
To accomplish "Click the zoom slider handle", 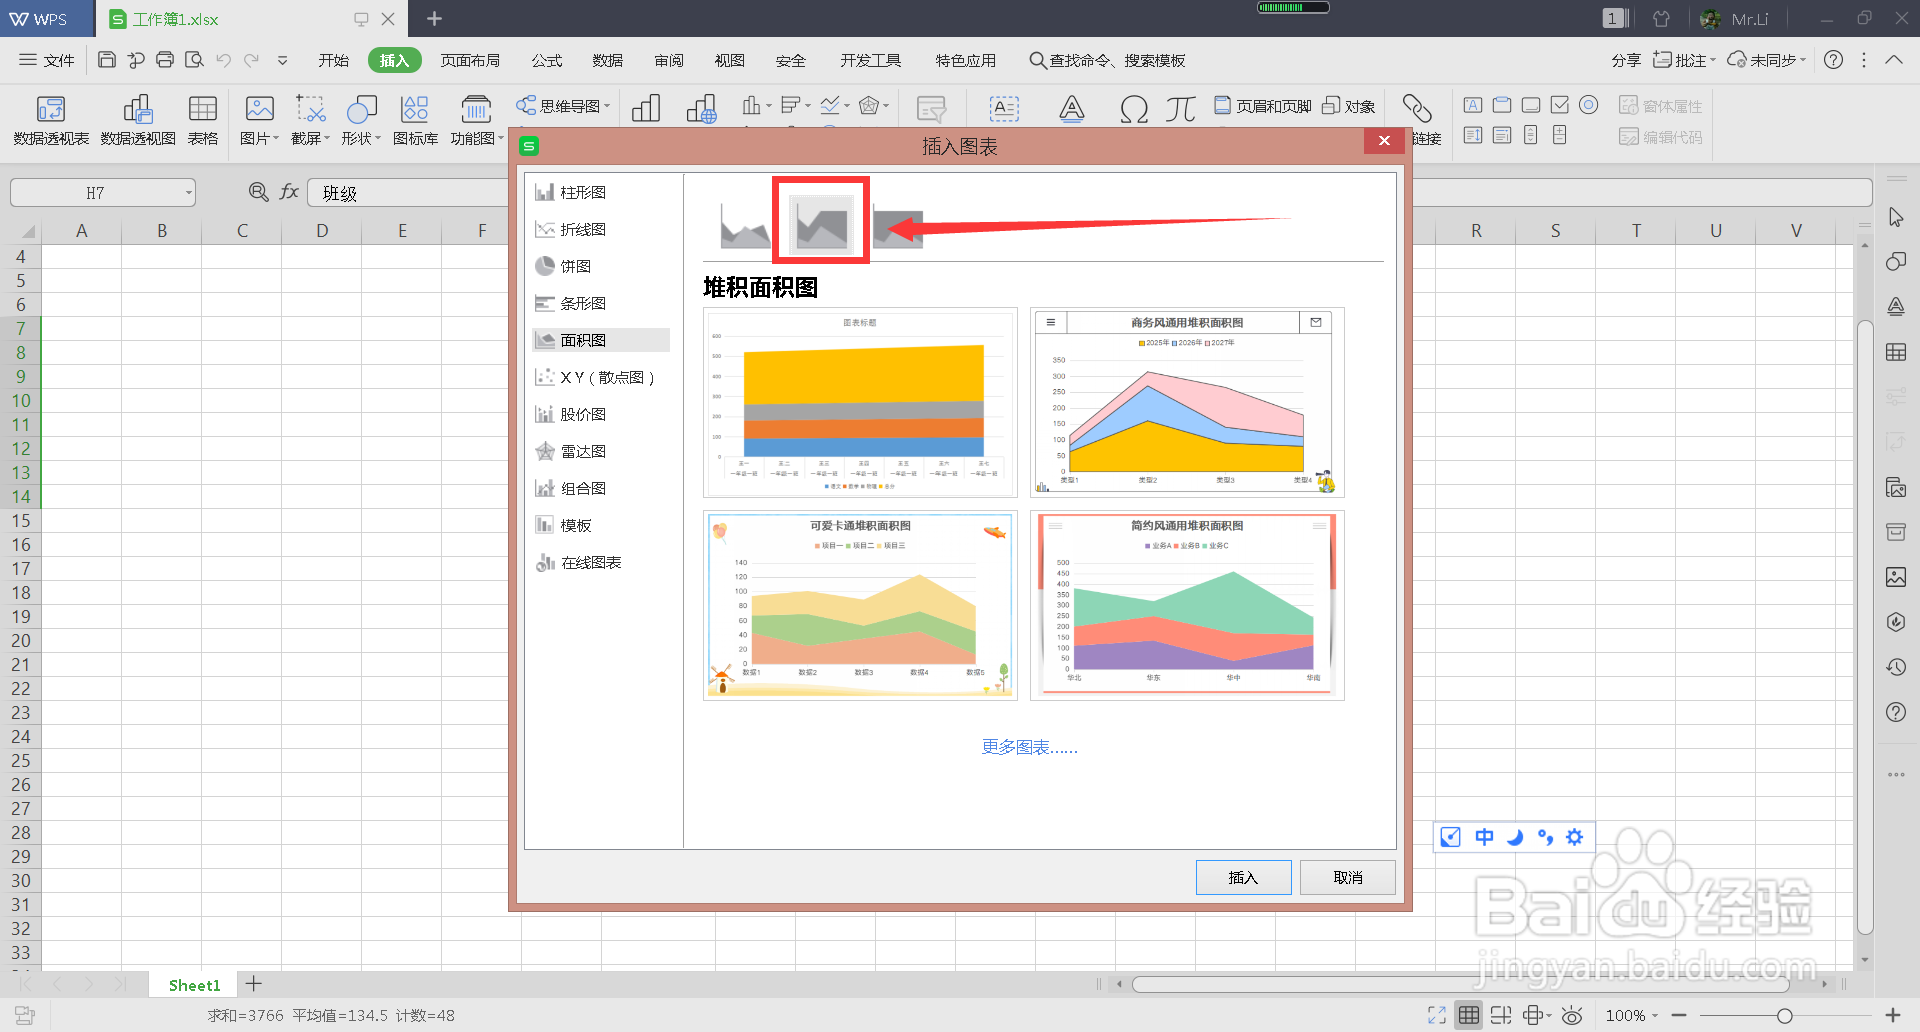I will pos(1784,1015).
